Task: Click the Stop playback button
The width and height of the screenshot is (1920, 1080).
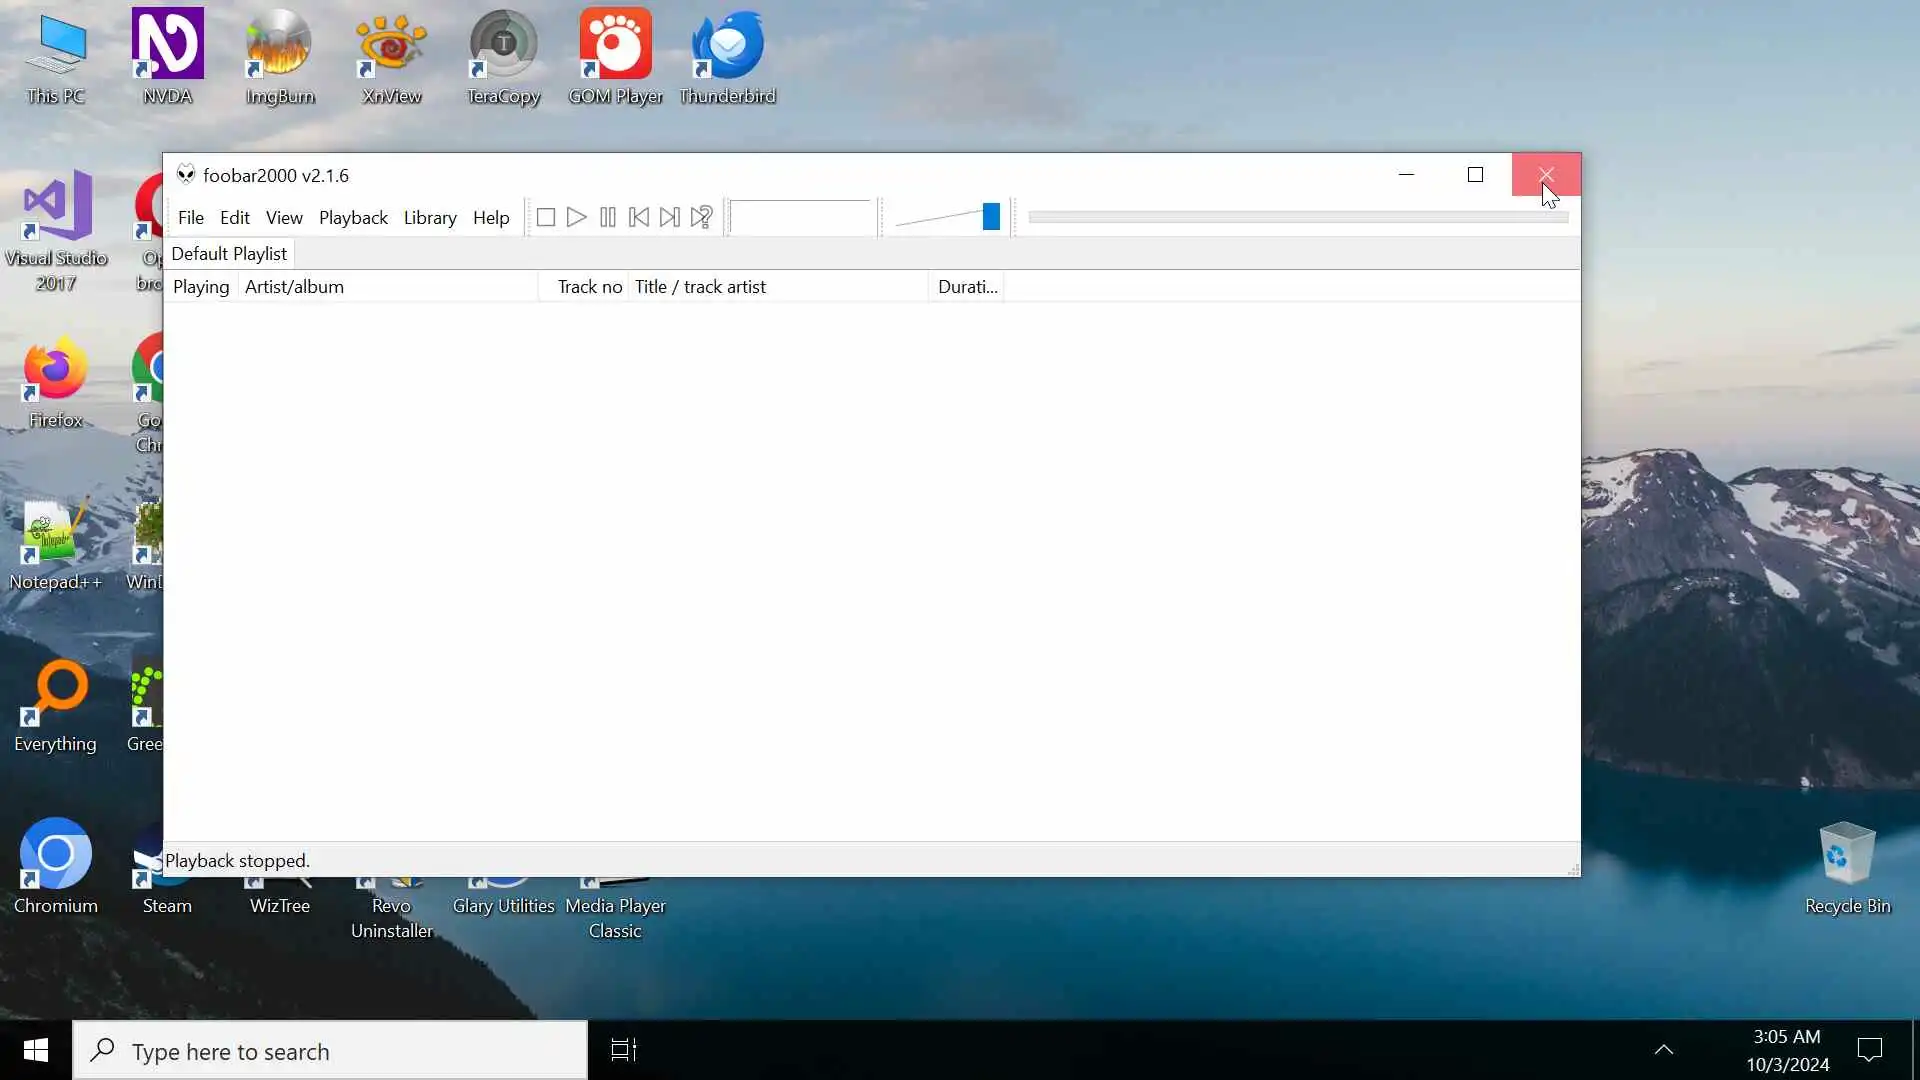Action: click(x=546, y=217)
